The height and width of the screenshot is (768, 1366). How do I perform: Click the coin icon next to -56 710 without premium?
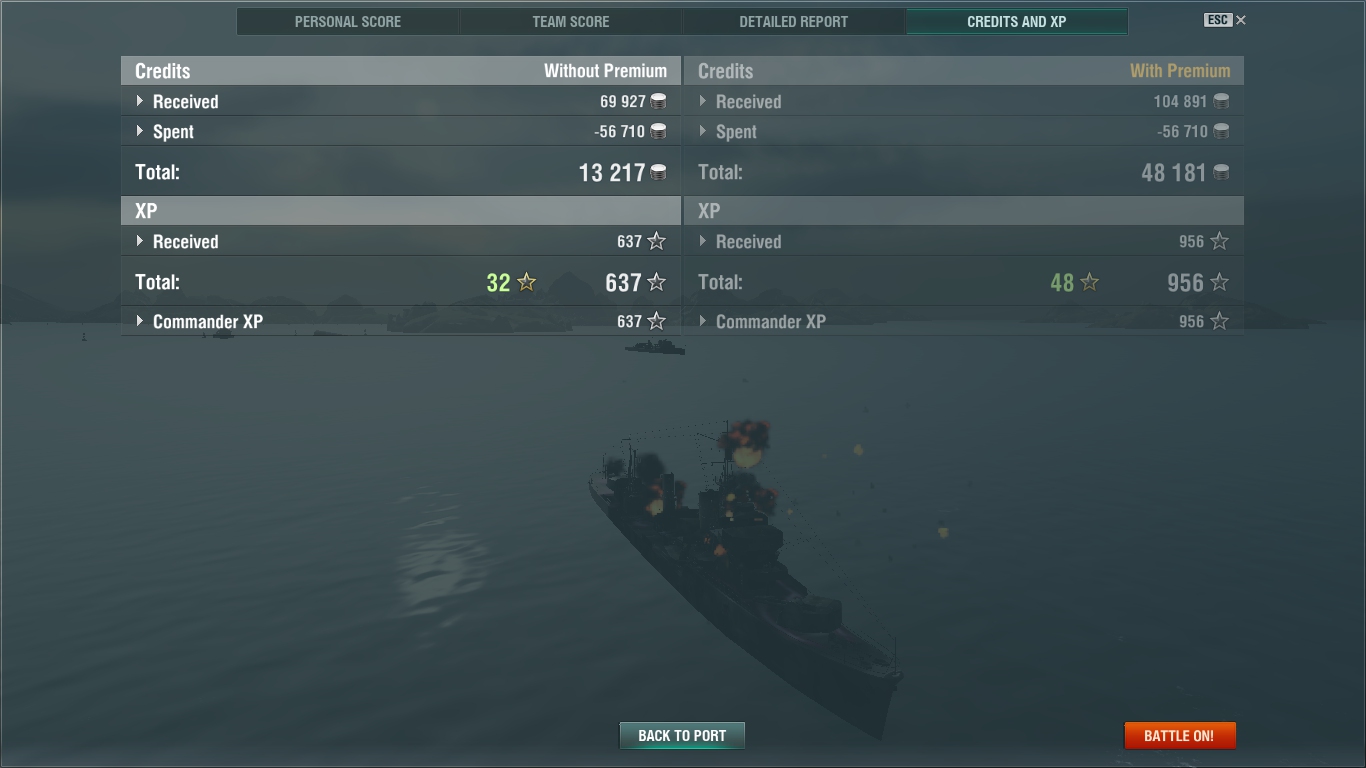[x=658, y=131]
